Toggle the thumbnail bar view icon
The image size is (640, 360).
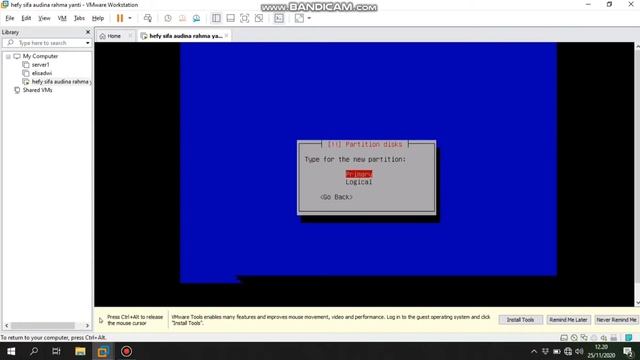click(x=230, y=18)
